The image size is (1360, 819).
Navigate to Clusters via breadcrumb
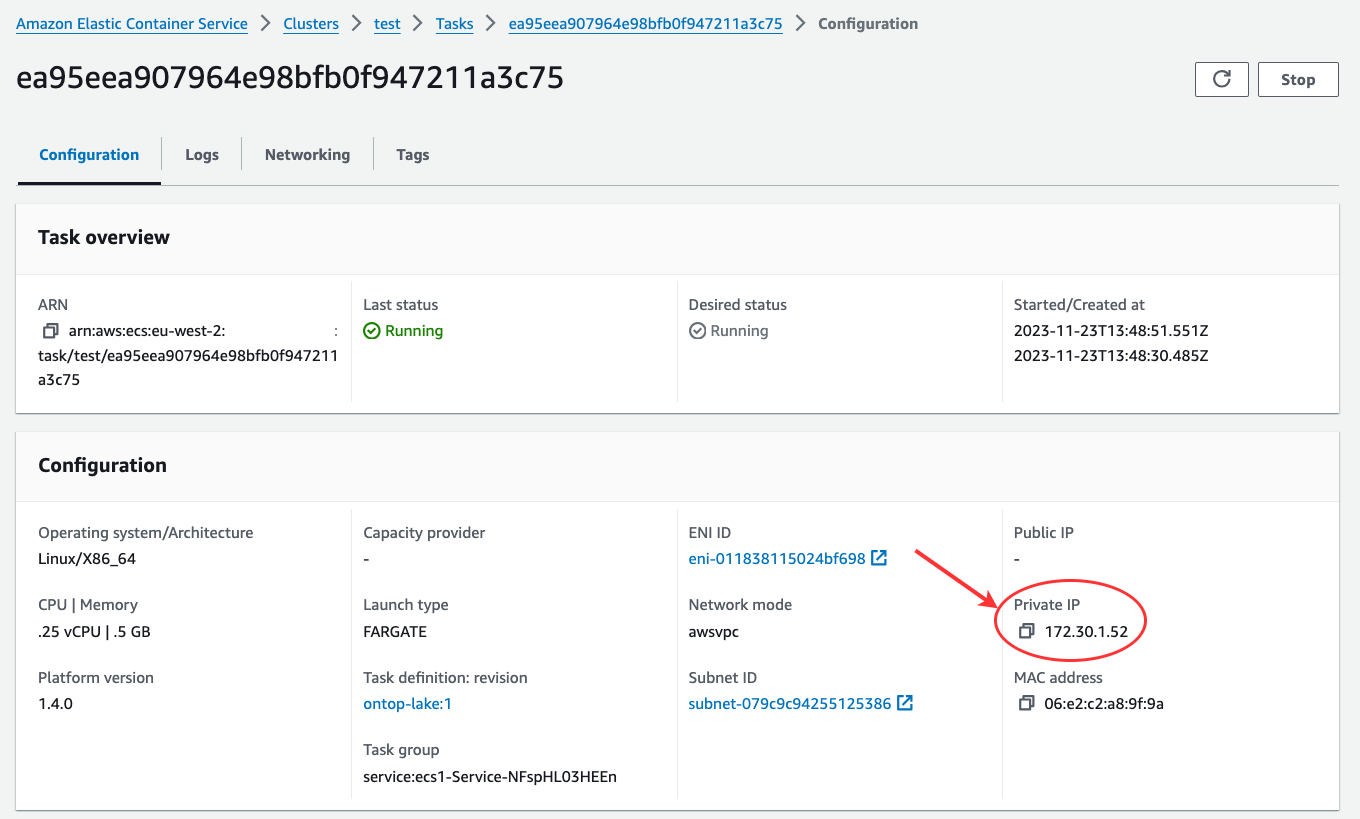point(311,23)
